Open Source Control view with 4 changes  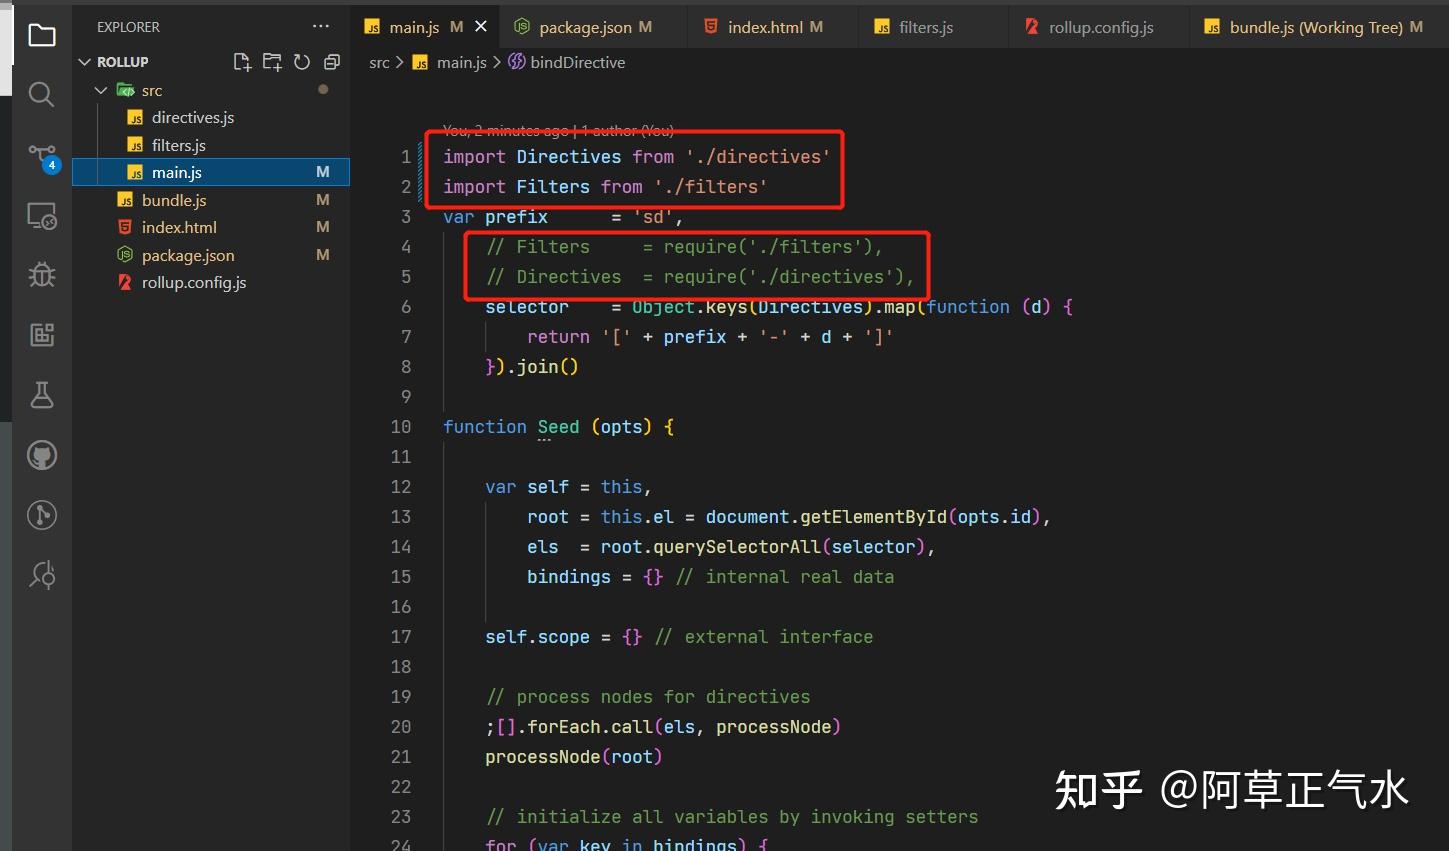point(43,157)
